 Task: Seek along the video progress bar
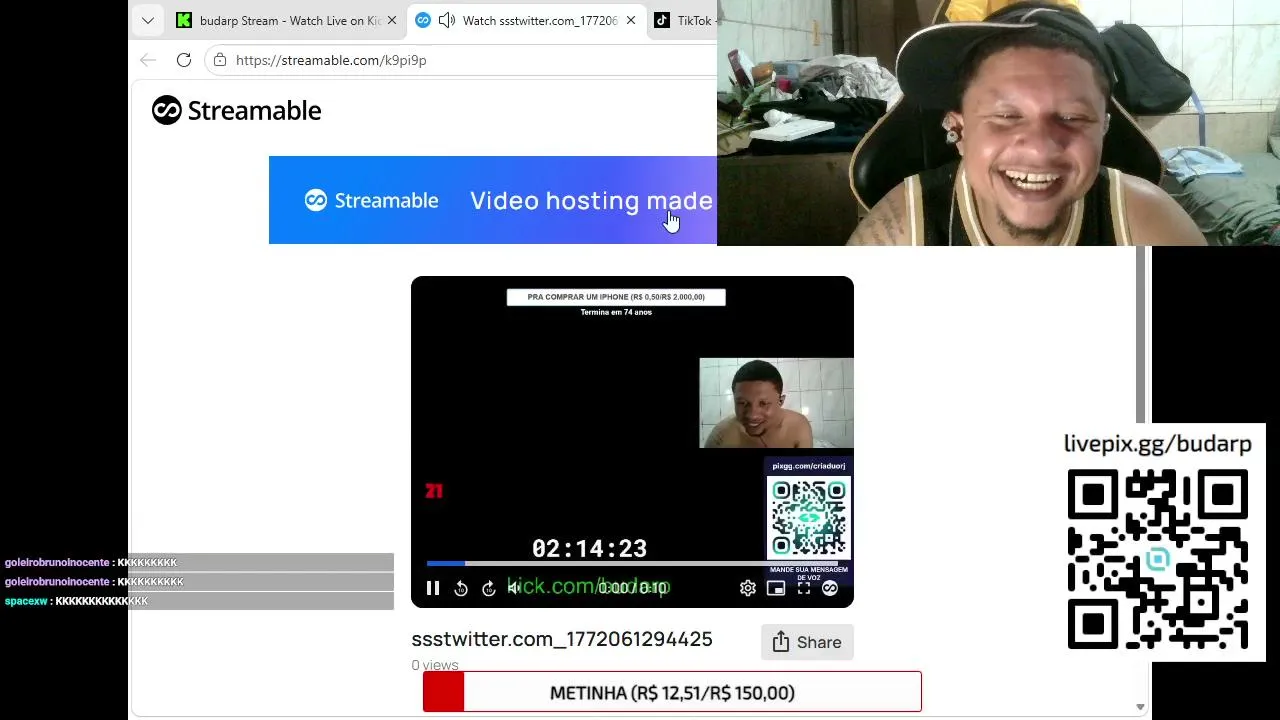(632, 564)
